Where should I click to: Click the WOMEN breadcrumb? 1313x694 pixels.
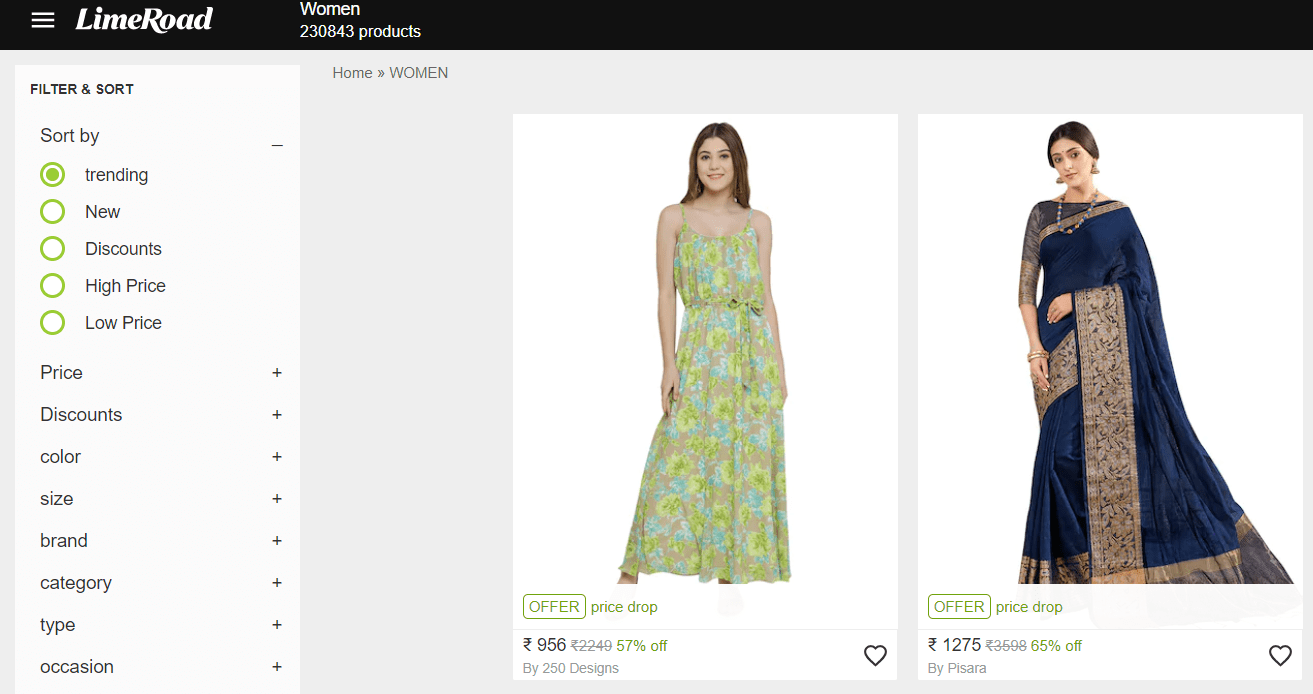(419, 73)
